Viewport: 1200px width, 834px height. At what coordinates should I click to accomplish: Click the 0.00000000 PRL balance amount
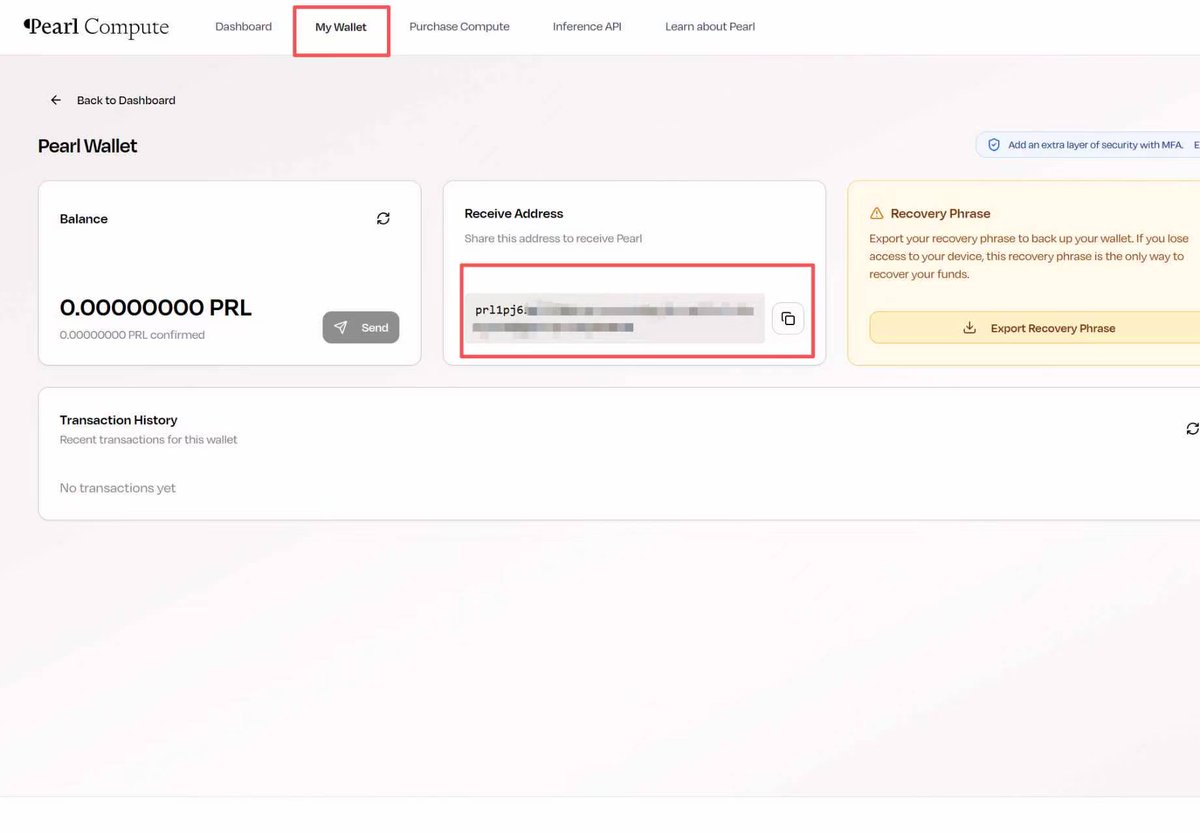pyautogui.click(x=156, y=308)
